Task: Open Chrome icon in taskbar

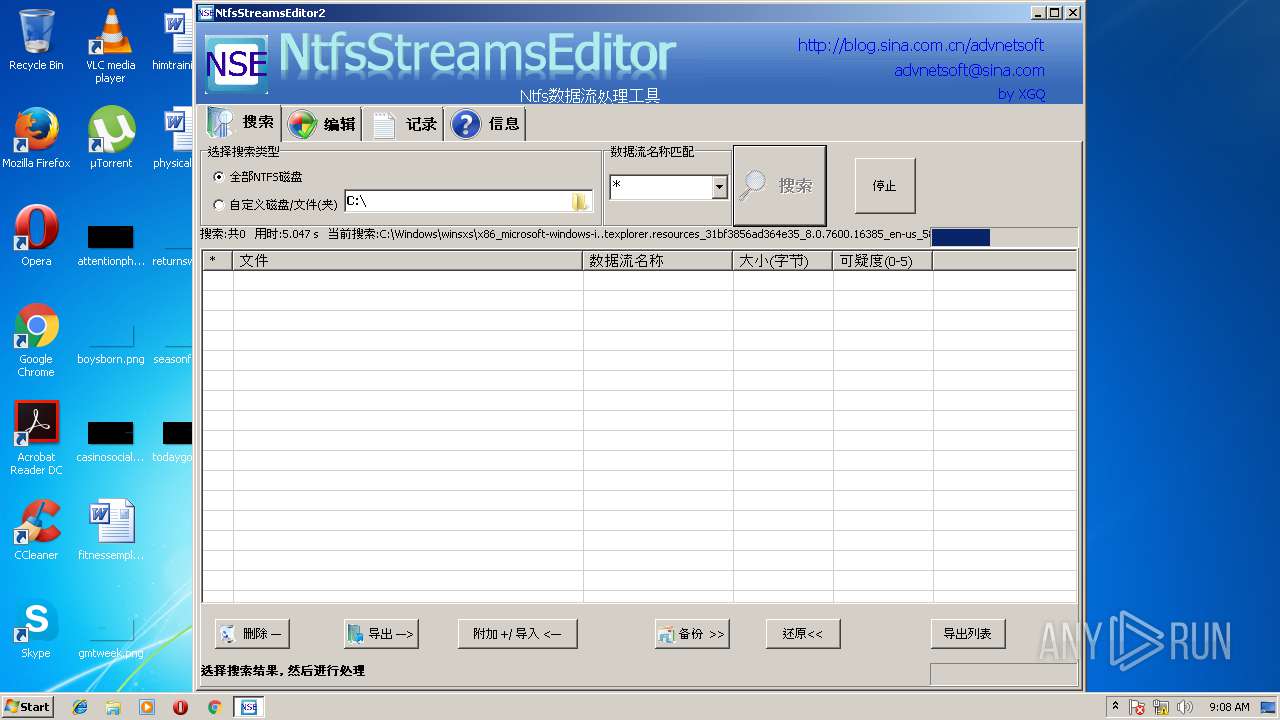Action: click(x=214, y=707)
